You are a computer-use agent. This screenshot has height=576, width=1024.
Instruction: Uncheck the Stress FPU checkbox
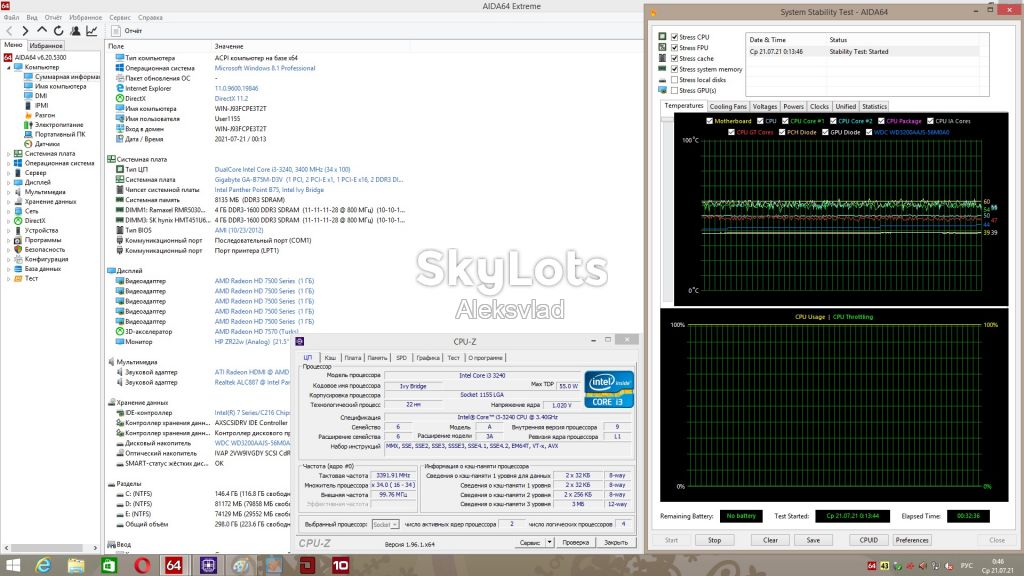click(675, 48)
